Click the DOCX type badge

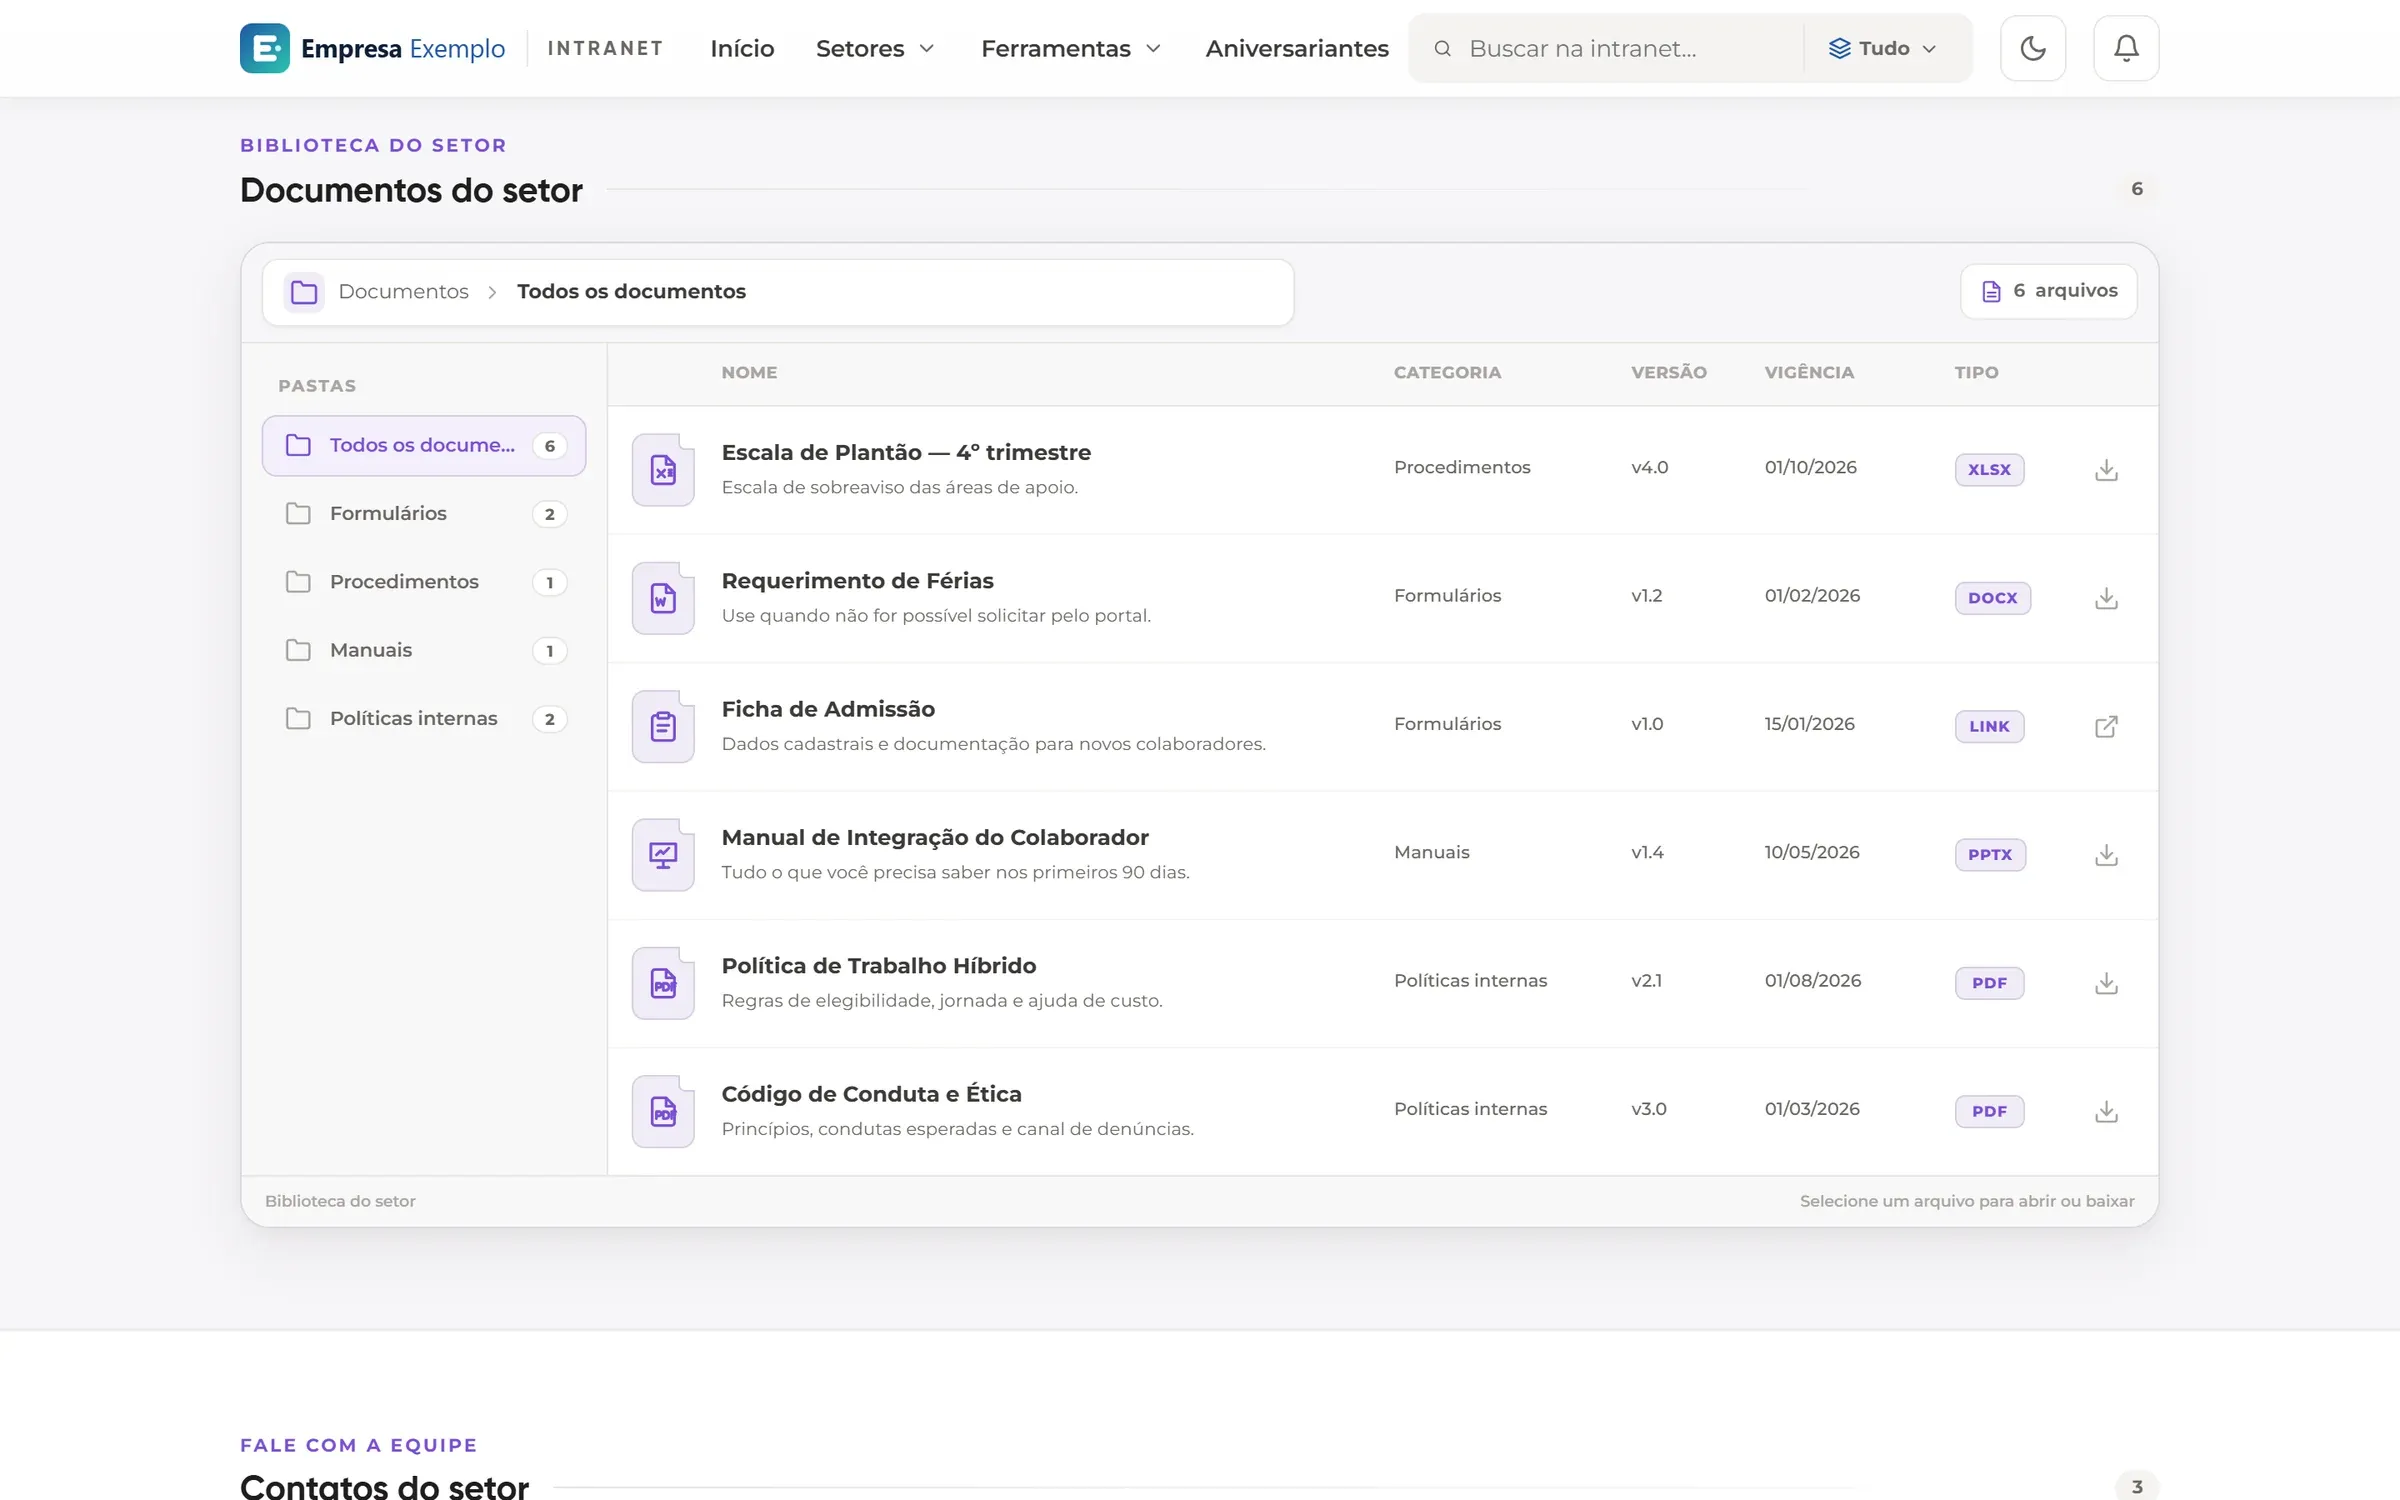(1992, 598)
